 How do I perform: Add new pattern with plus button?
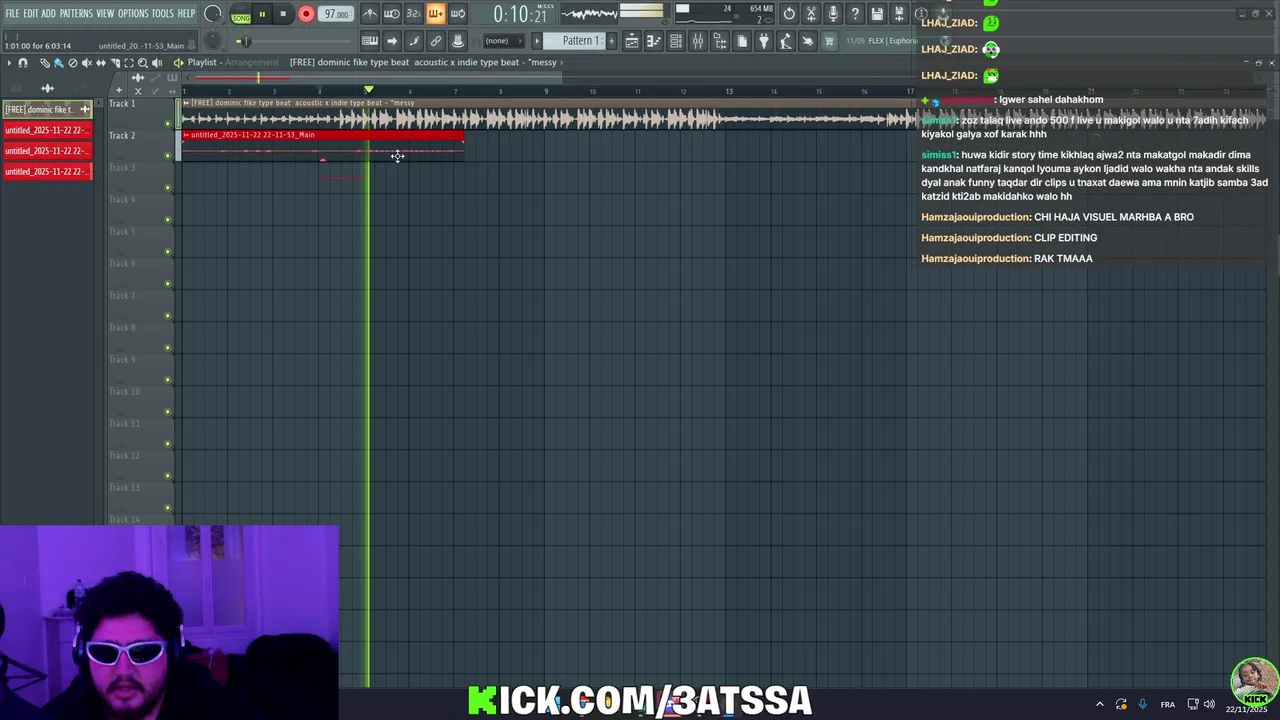coord(611,41)
